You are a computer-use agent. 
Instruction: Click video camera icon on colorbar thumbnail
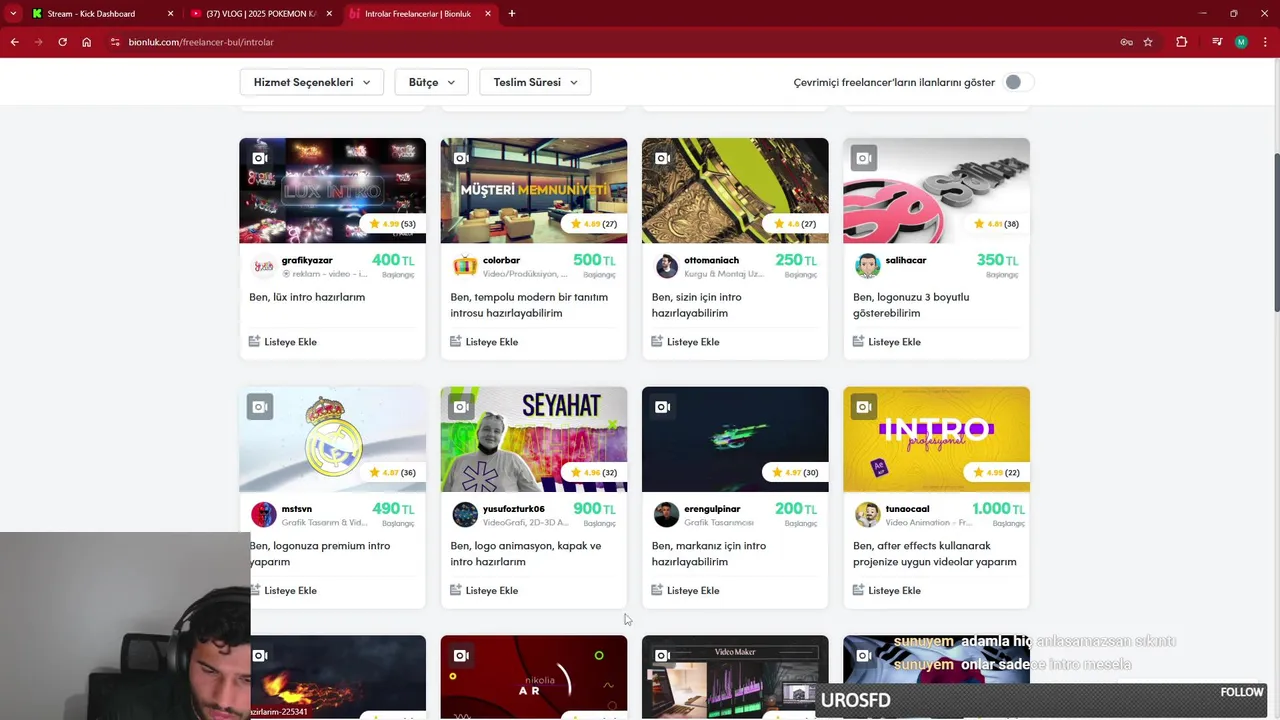coord(461,158)
